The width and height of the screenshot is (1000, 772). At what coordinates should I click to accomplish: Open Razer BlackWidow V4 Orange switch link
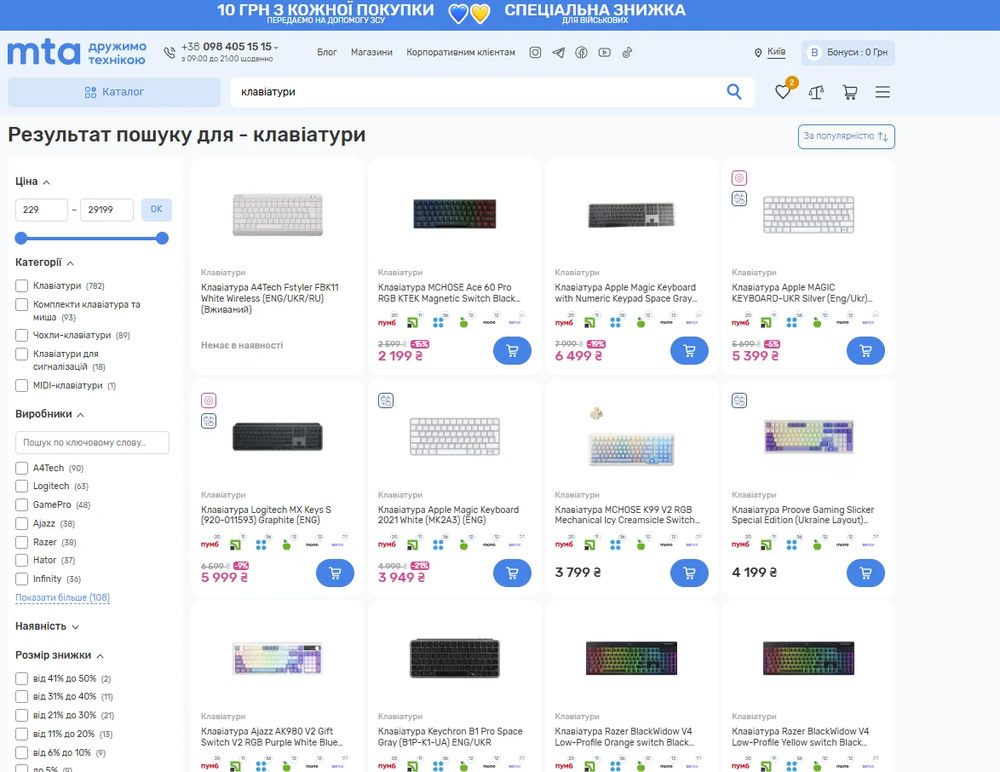point(624,737)
